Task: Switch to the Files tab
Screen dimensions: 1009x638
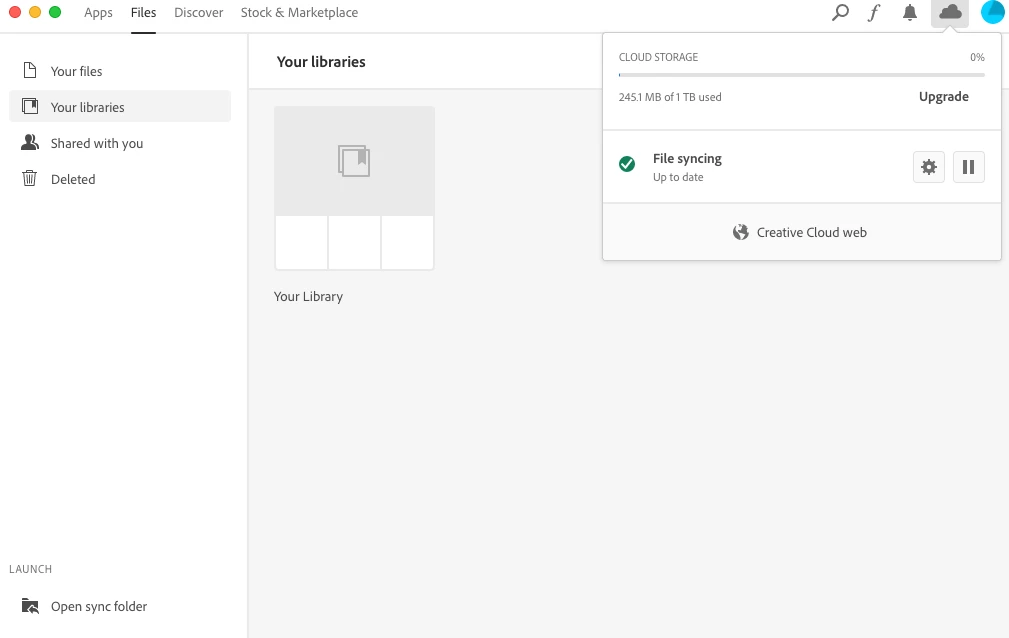Action: pyautogui.click(x=143, y=13)
